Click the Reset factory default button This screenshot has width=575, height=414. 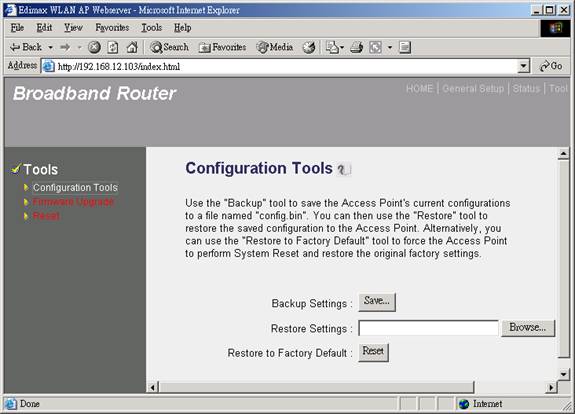pos(373,352)
